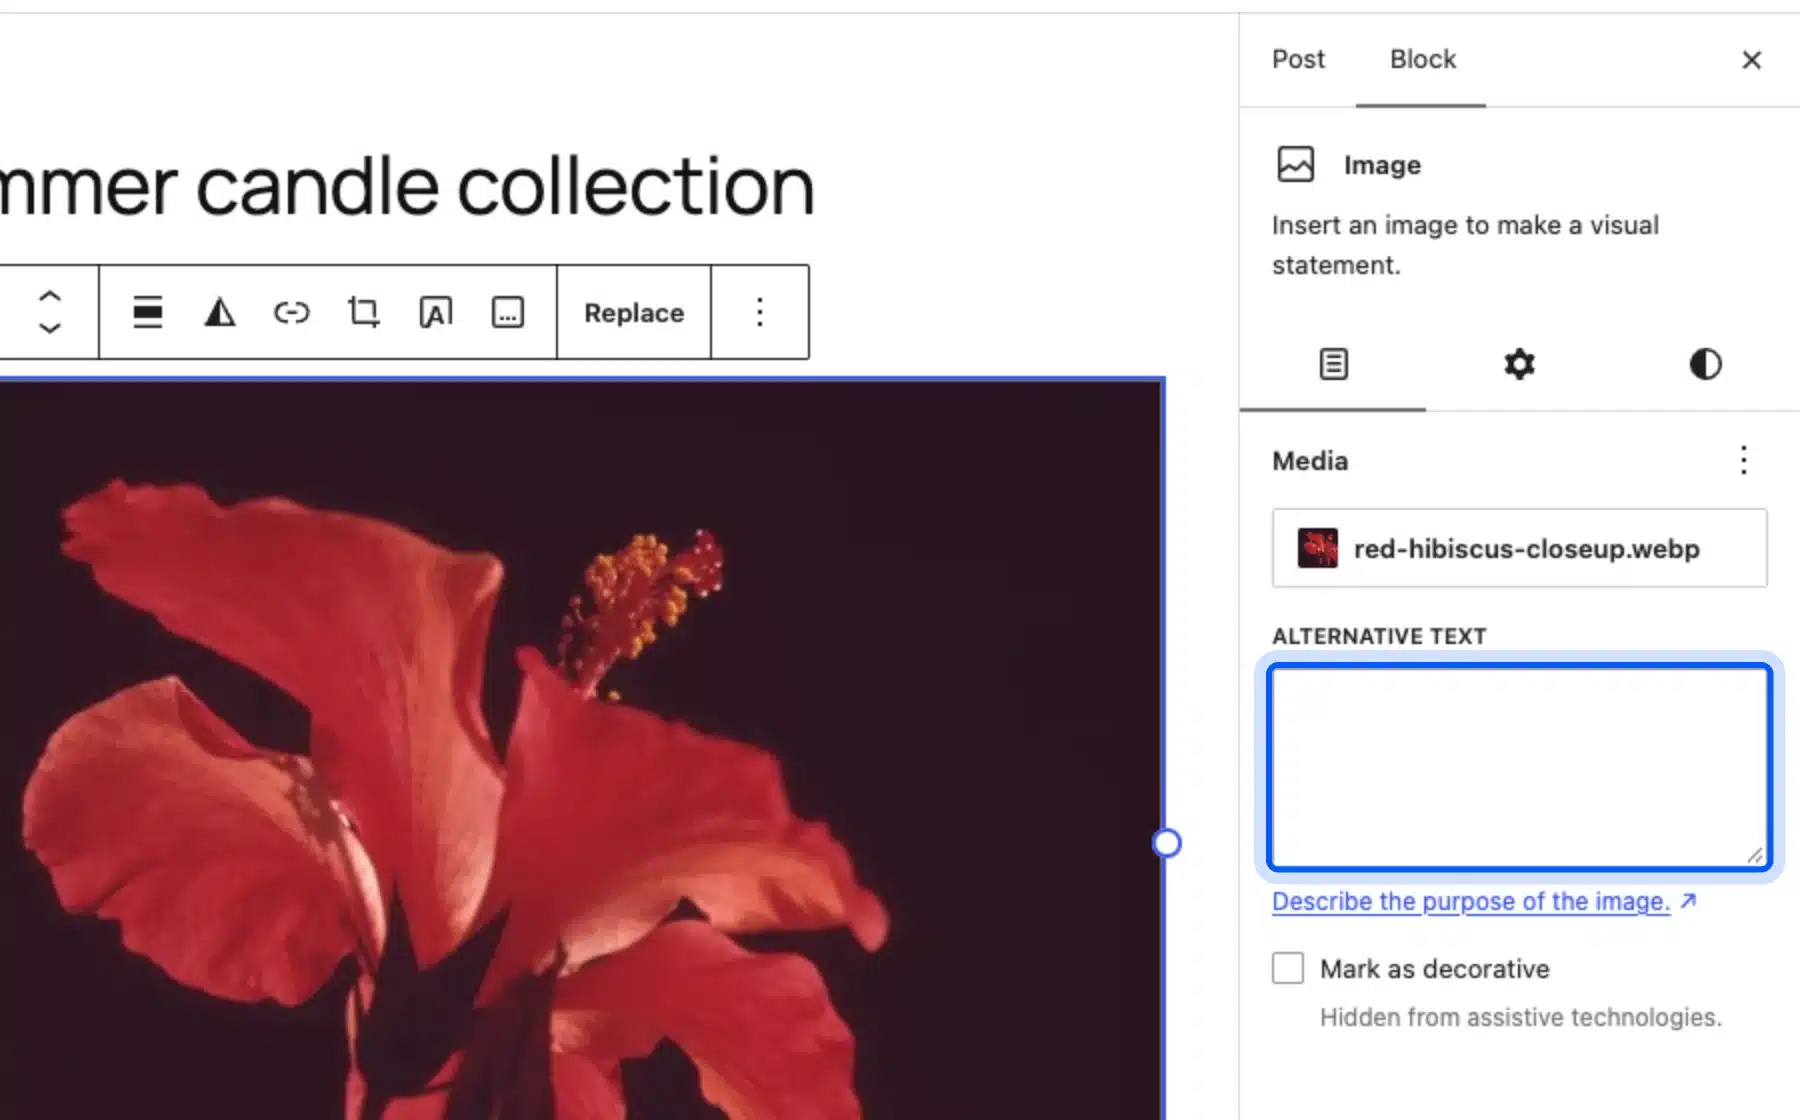Click the Image block icon in sidebar

tap(1295, 164)
